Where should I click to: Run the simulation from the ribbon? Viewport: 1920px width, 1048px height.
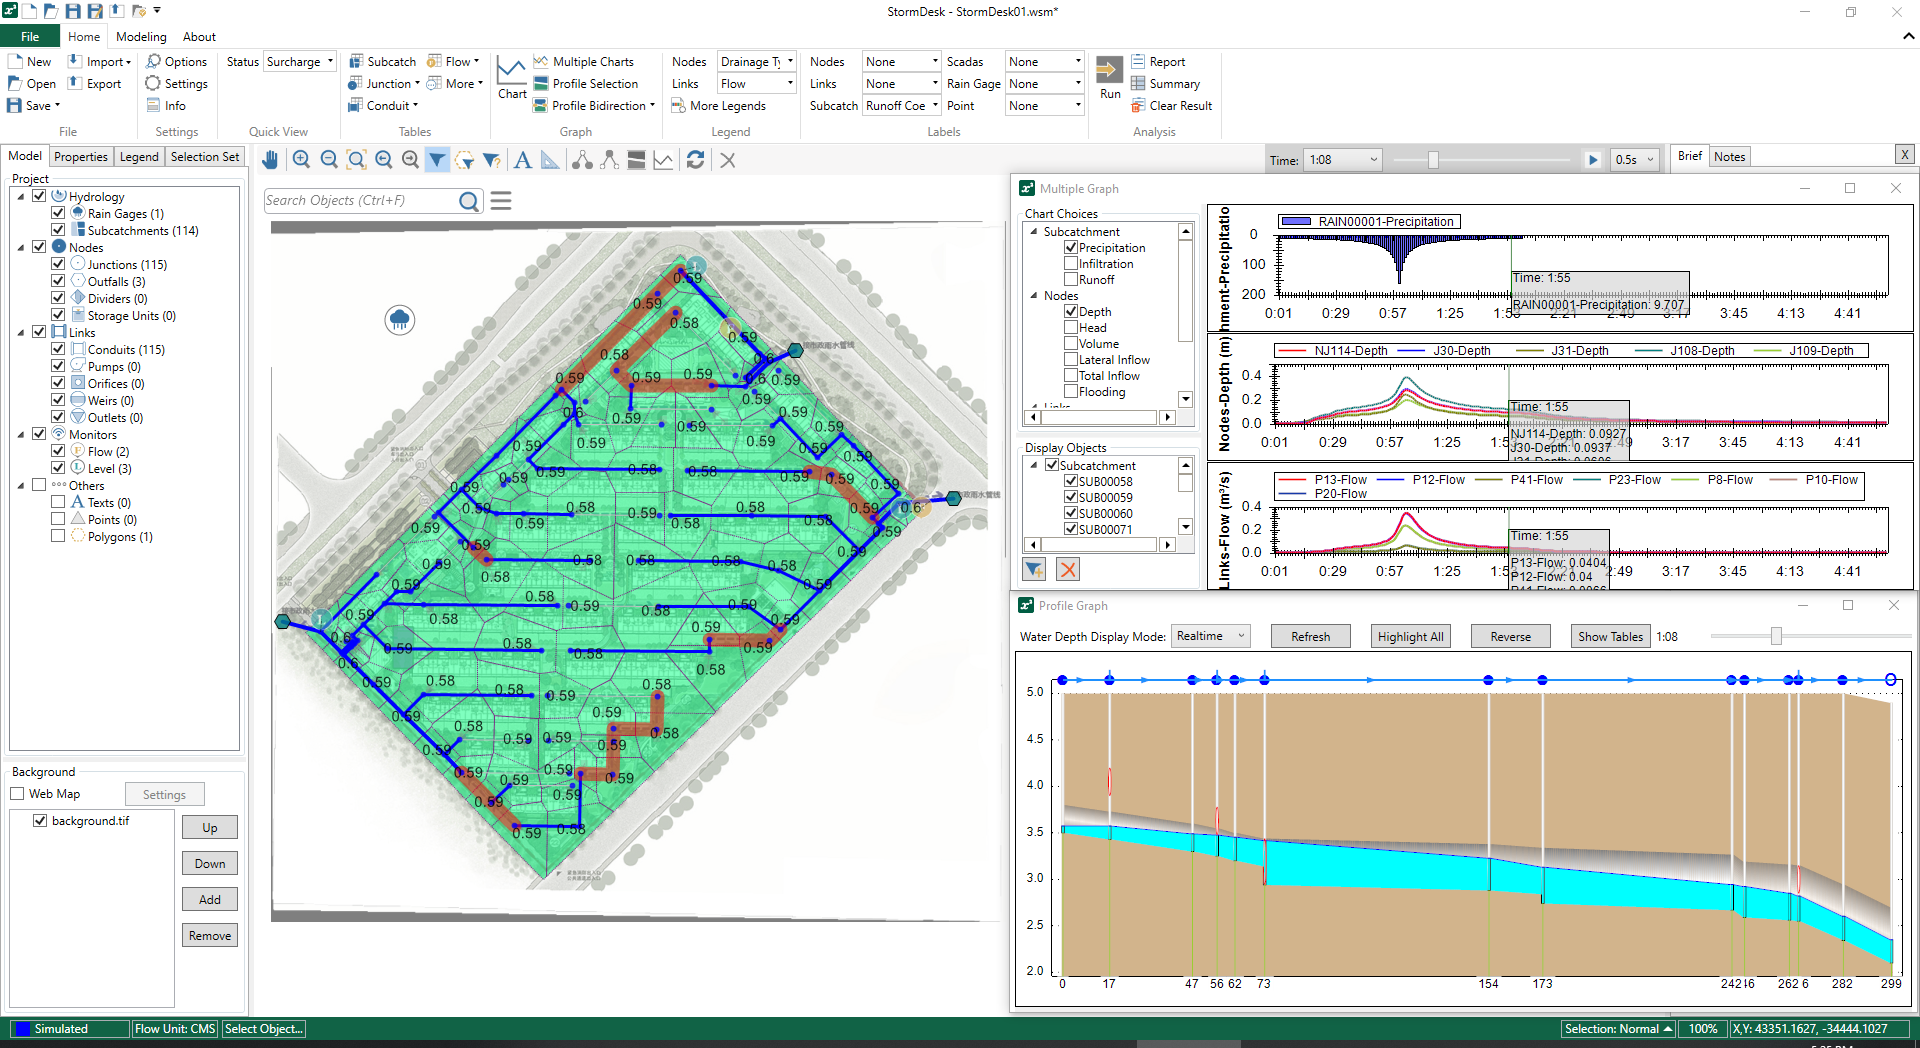[1110, 78]
